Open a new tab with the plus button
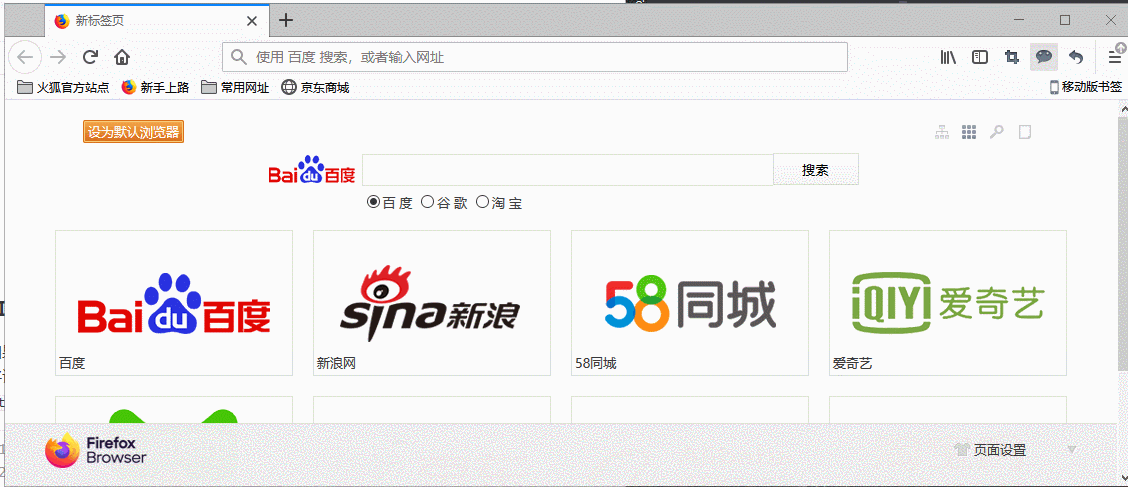 (286, 20)
